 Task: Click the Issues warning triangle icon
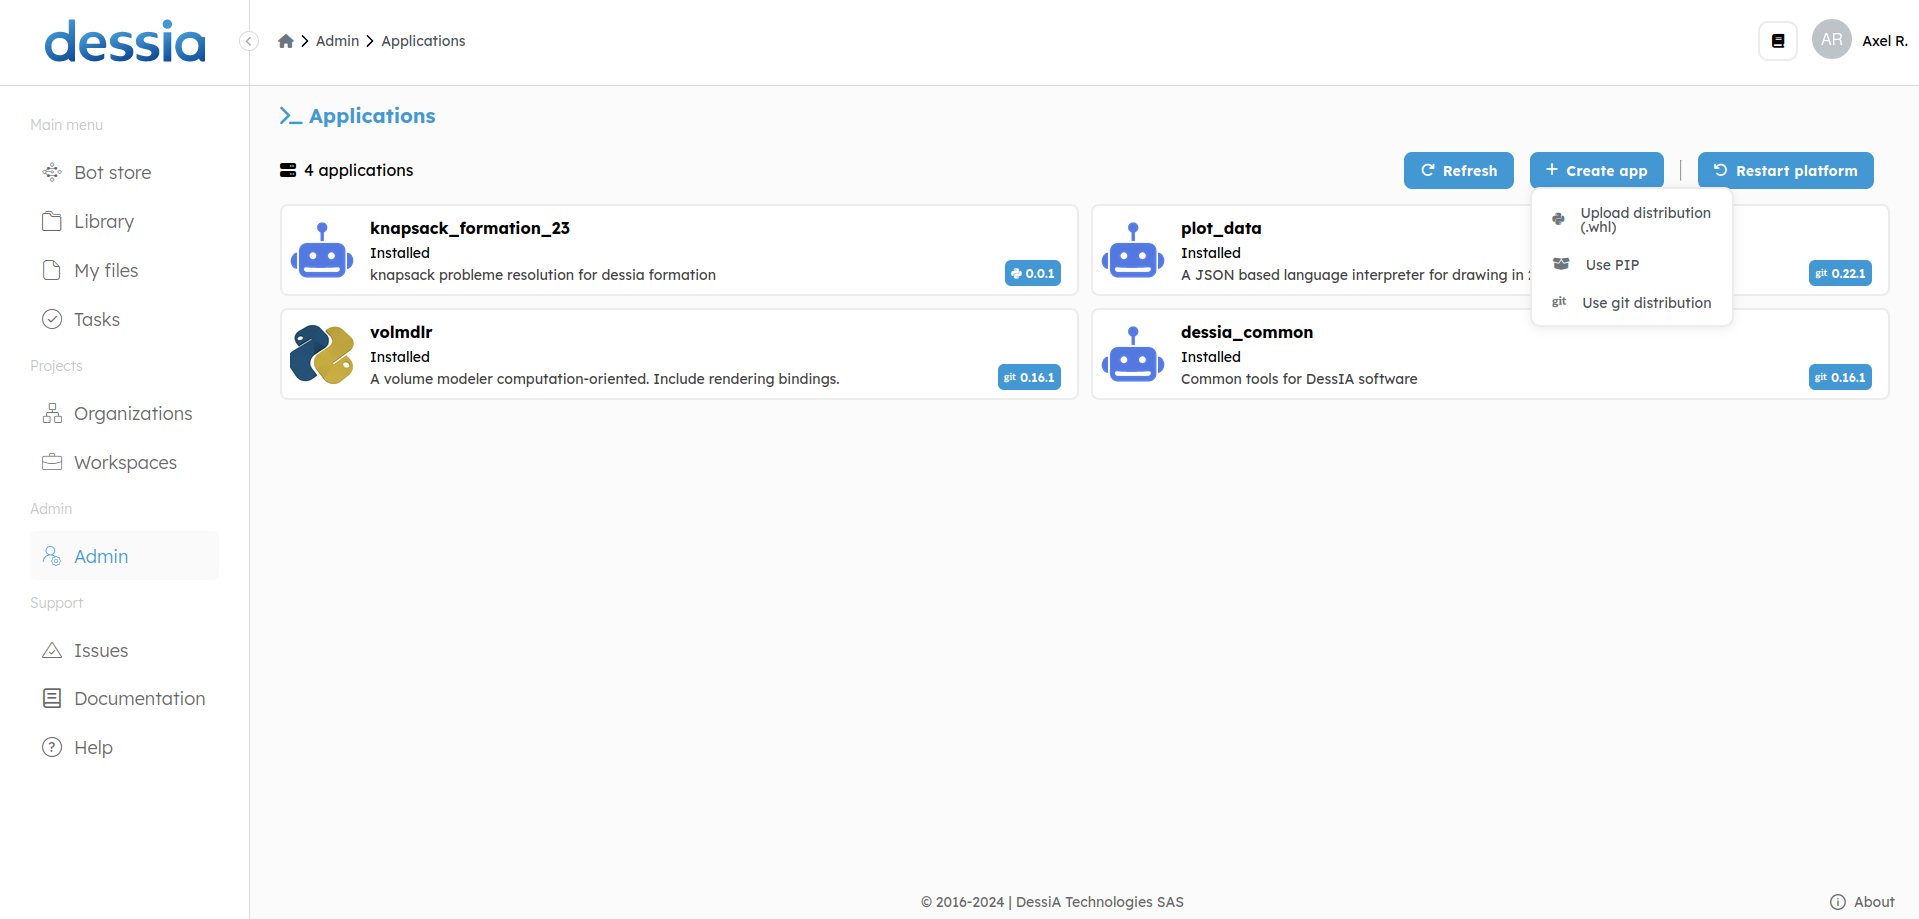point(52,650)
